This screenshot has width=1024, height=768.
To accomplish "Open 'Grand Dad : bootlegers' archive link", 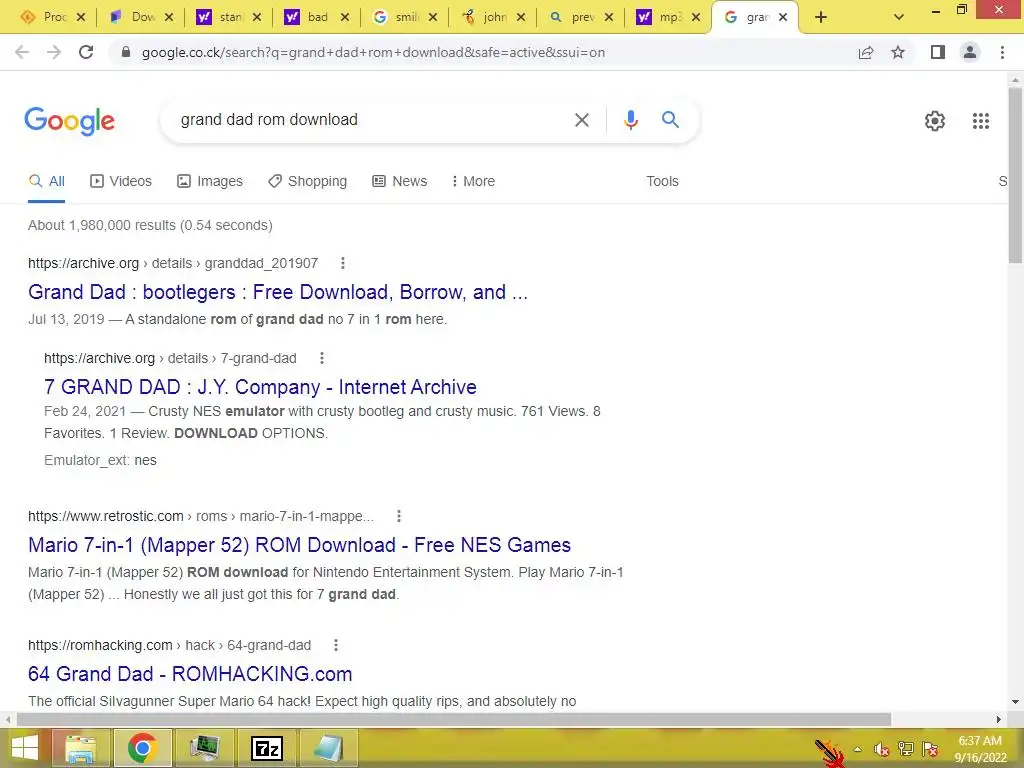I will click(x=278, y=292).
